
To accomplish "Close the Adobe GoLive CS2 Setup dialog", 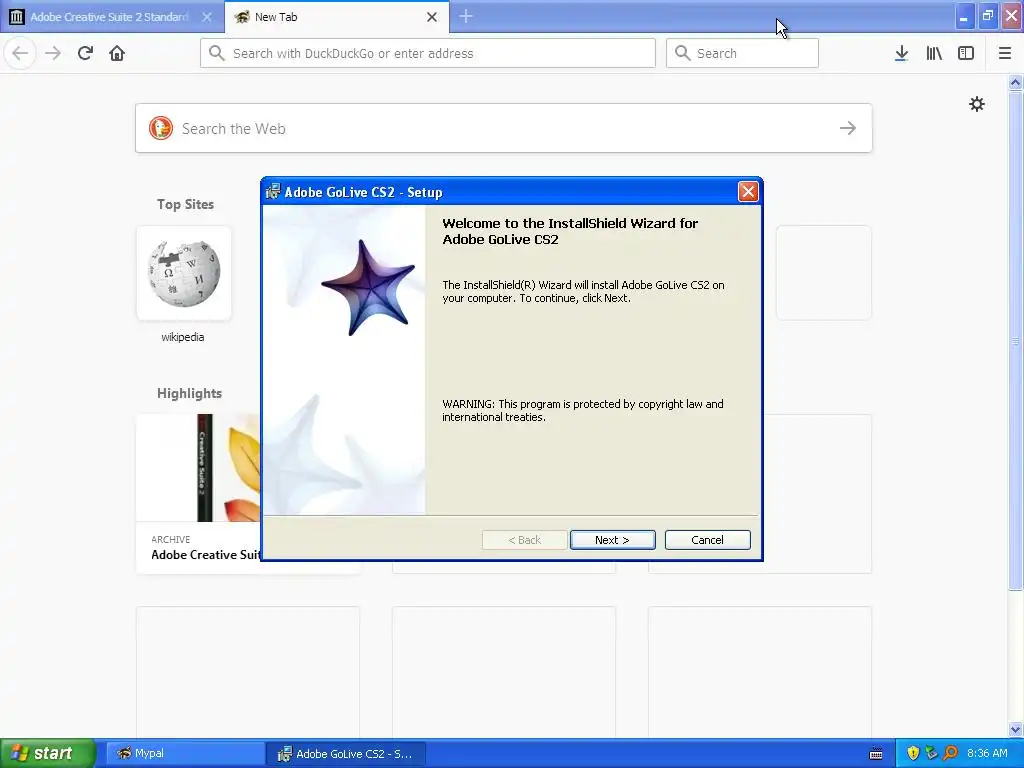I will (748, 191).
